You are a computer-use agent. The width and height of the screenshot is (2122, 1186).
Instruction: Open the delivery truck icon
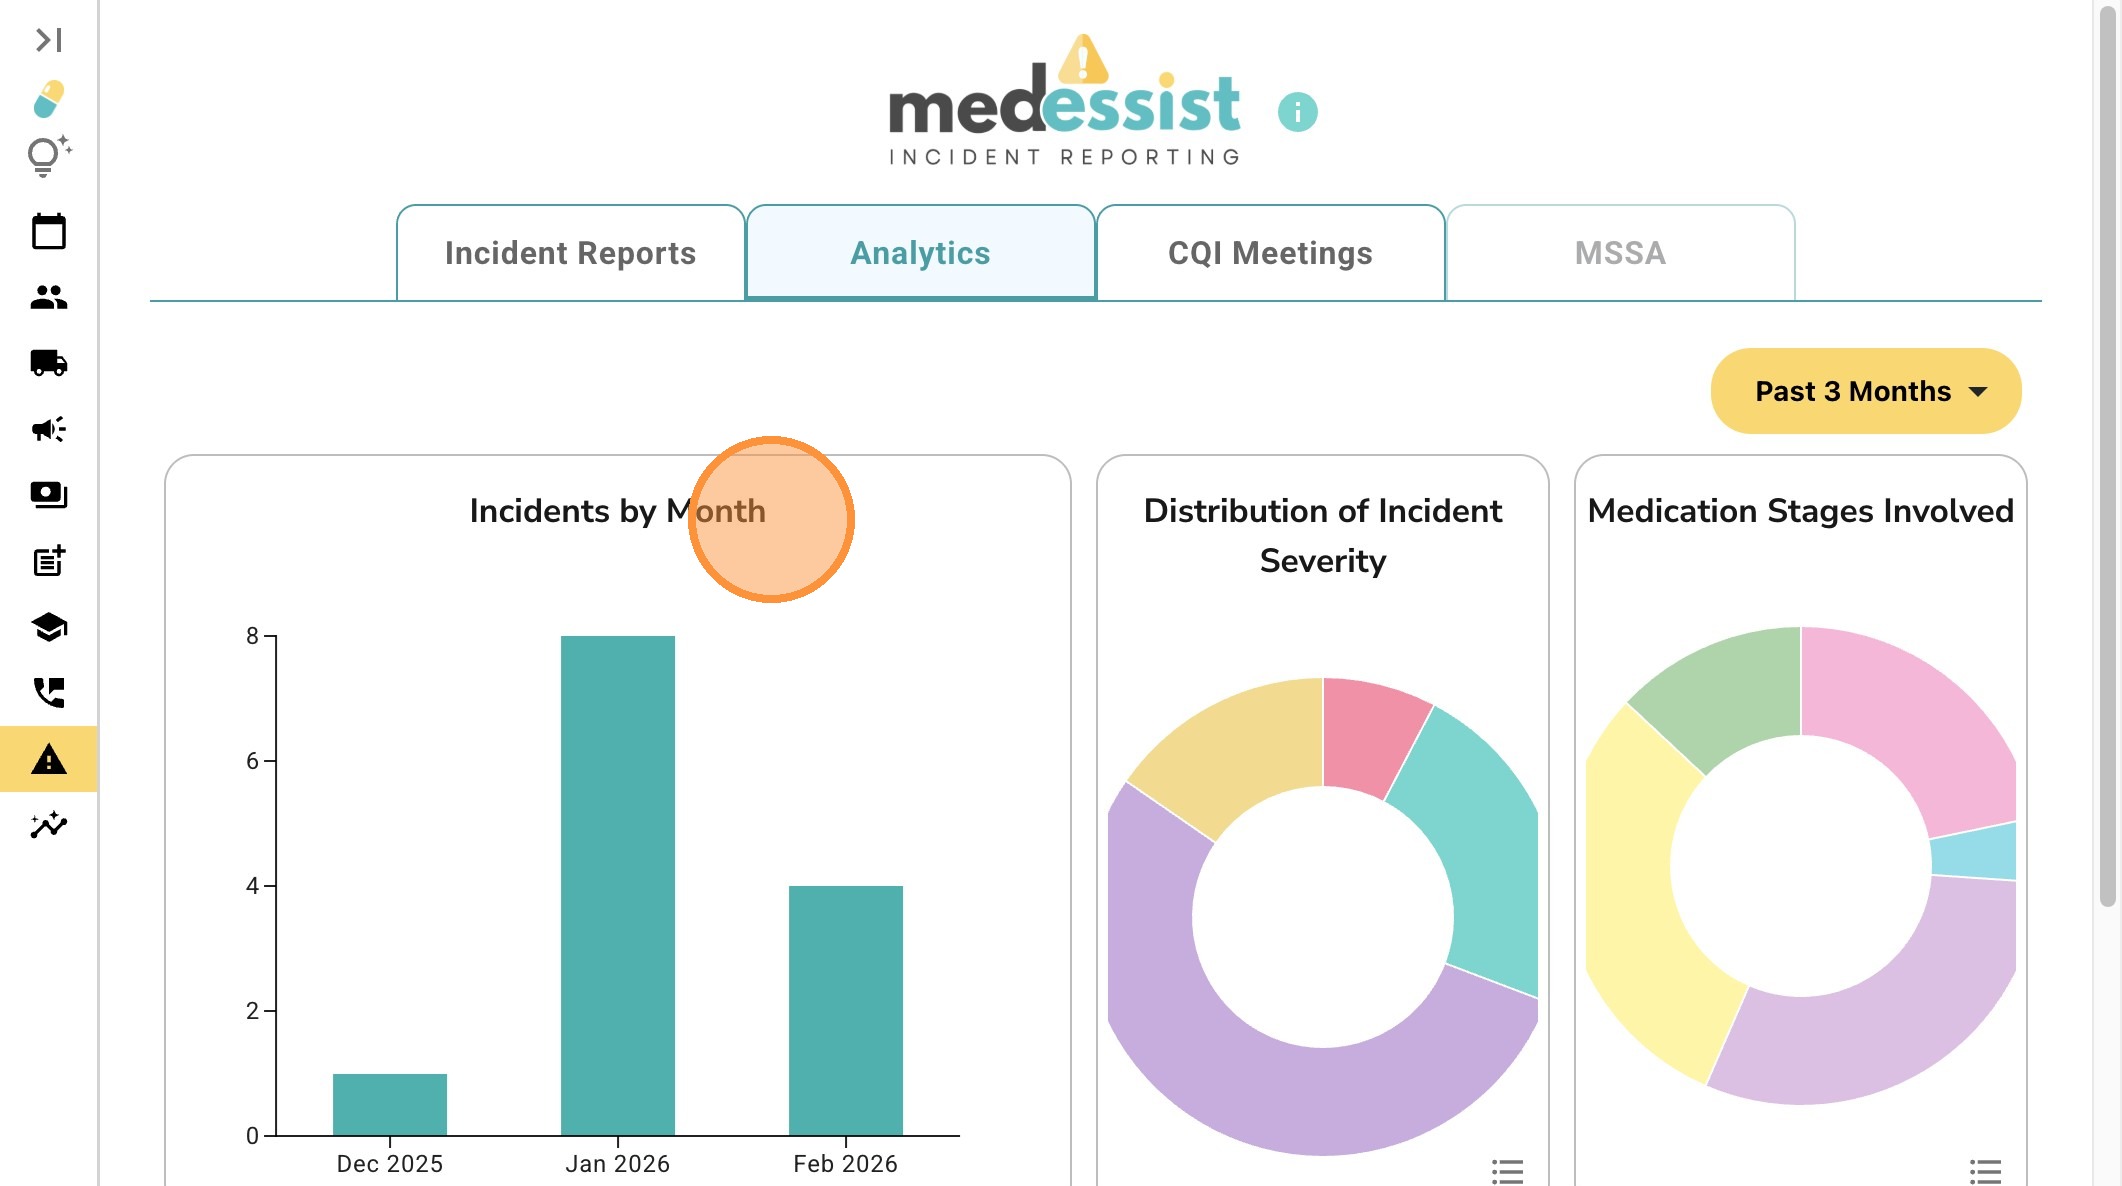coord(48,363)
